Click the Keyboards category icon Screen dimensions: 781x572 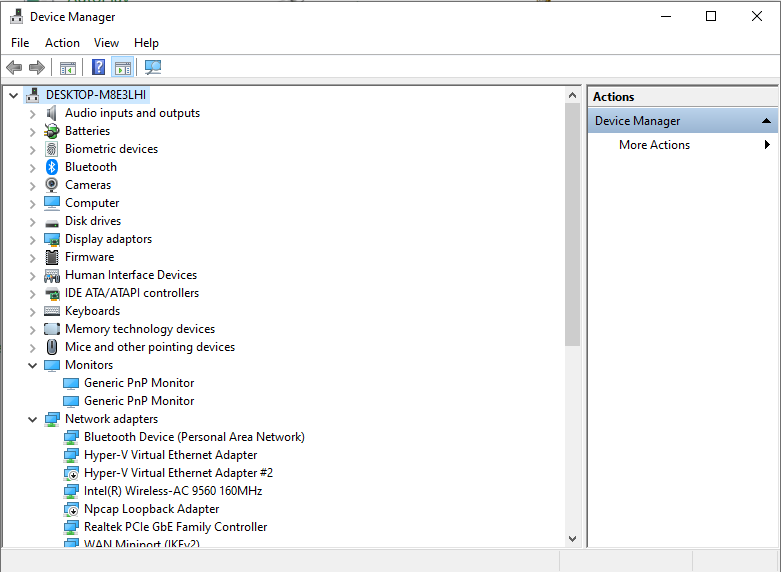pos(52,311)
